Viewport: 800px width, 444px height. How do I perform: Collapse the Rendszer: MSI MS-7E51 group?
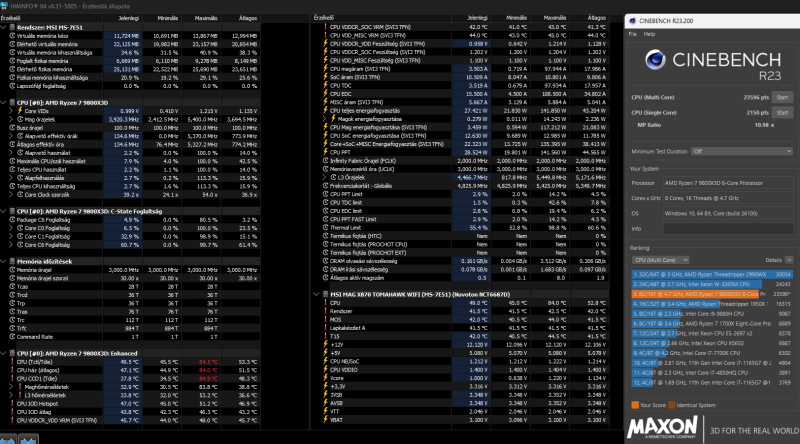click(x=4, y=28)
